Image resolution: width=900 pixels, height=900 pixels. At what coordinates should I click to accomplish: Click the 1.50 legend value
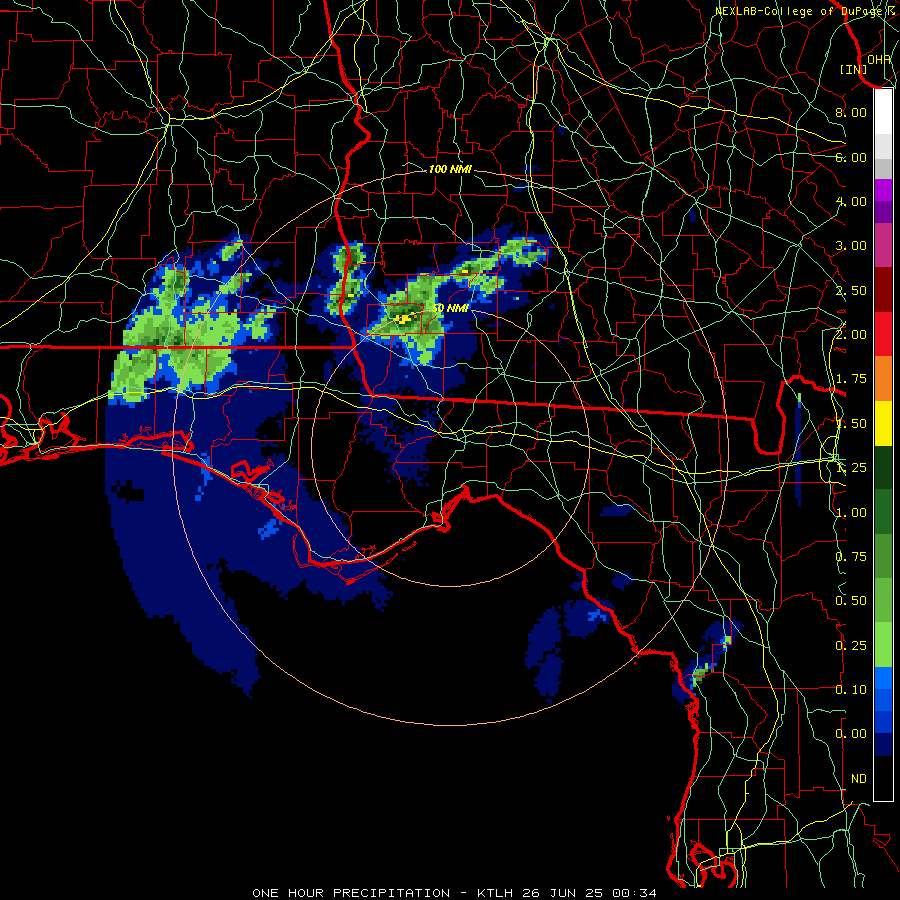[x=851, y=424]
